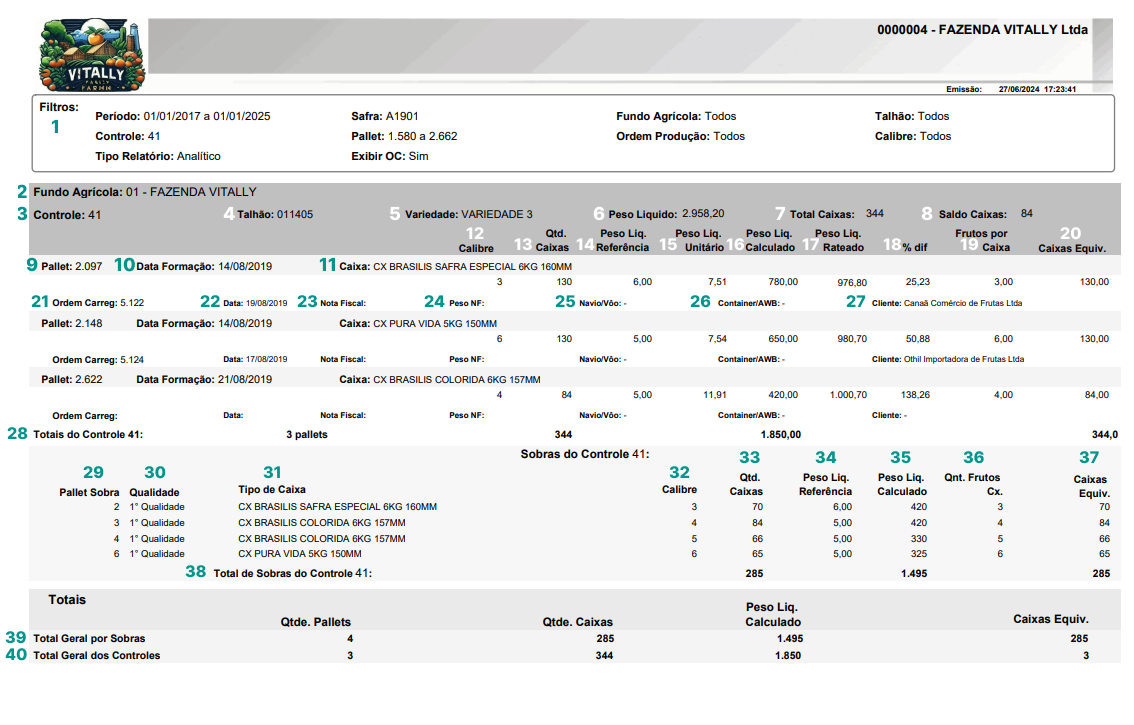The image size is (1134, 725).
Task: Click the Vitally farm logo image
Action: pyautogui.click(x=92, y=55)
